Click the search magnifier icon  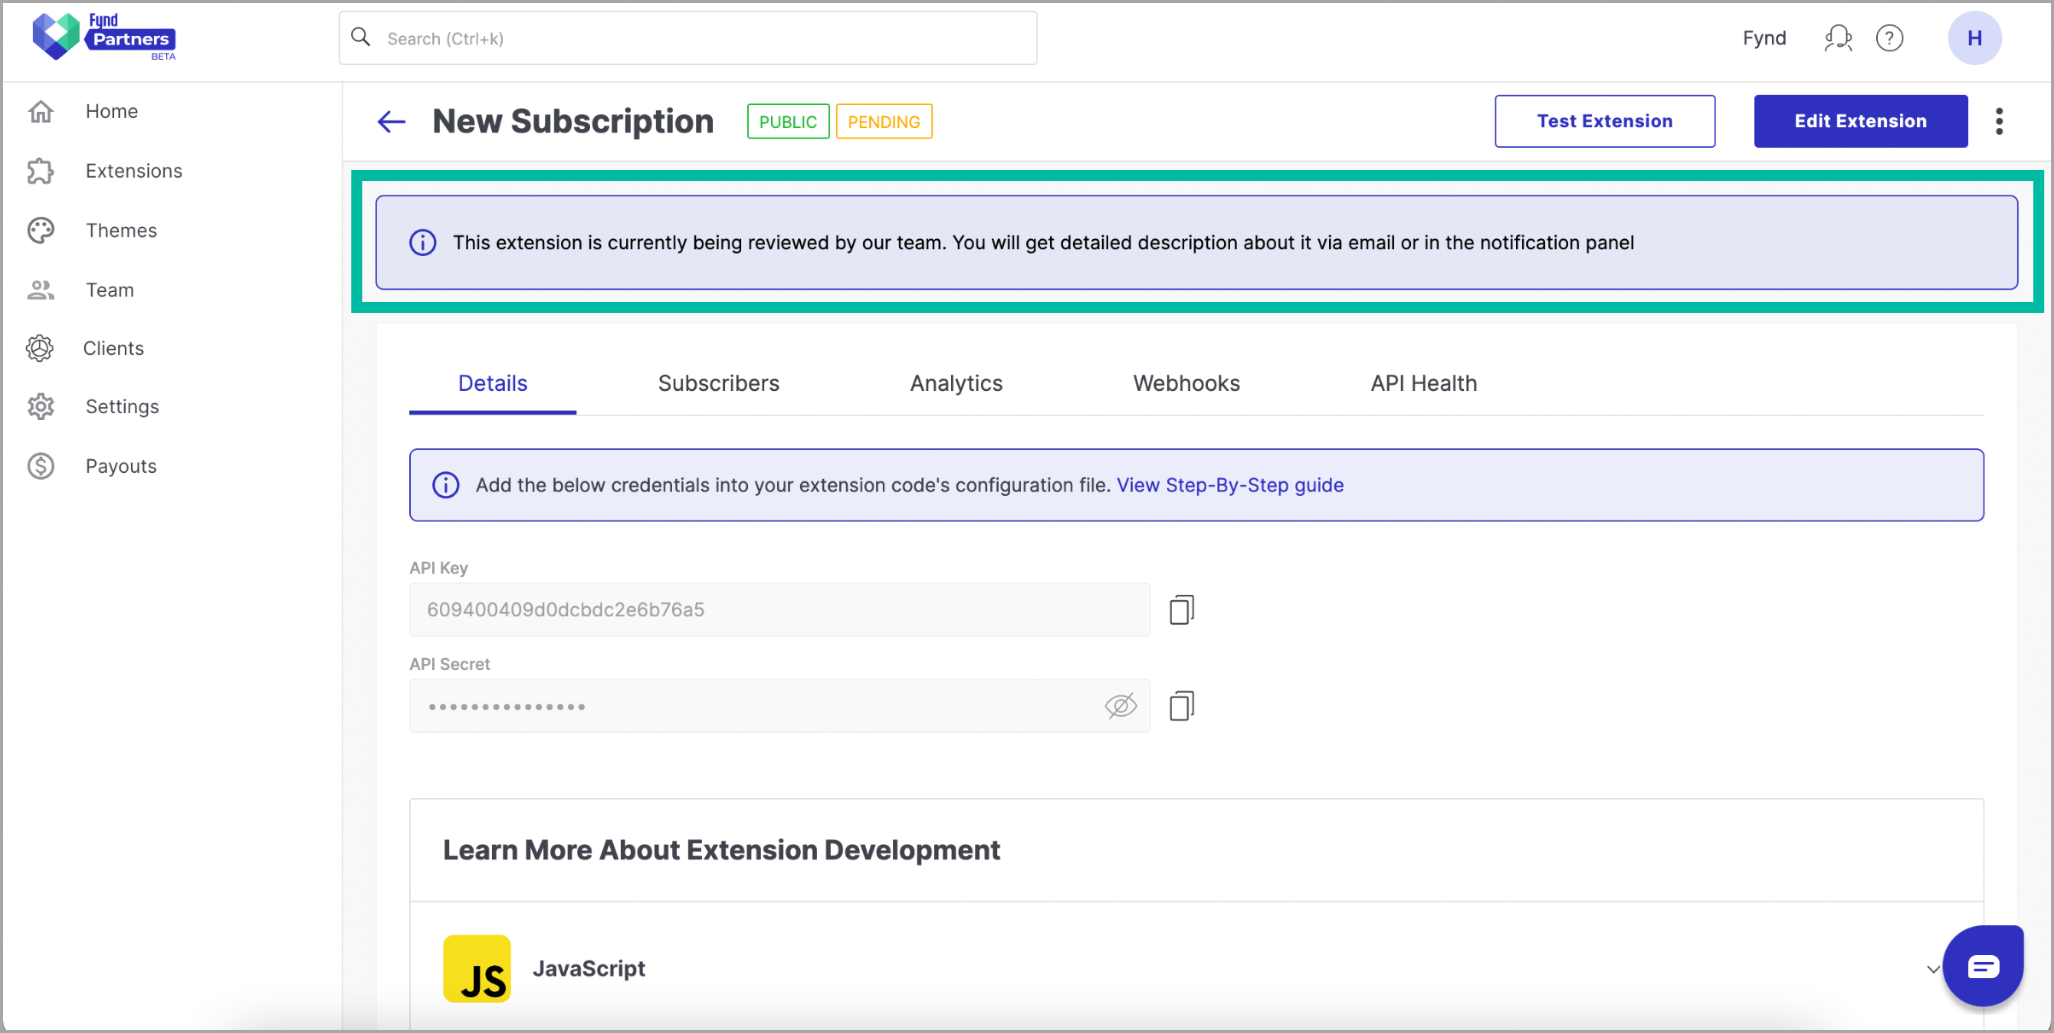361,37
